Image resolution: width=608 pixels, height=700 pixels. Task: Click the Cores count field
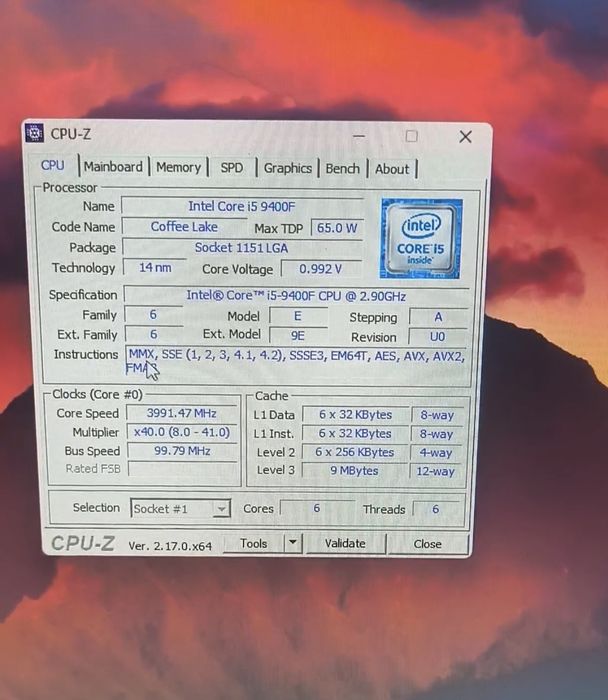317,508
